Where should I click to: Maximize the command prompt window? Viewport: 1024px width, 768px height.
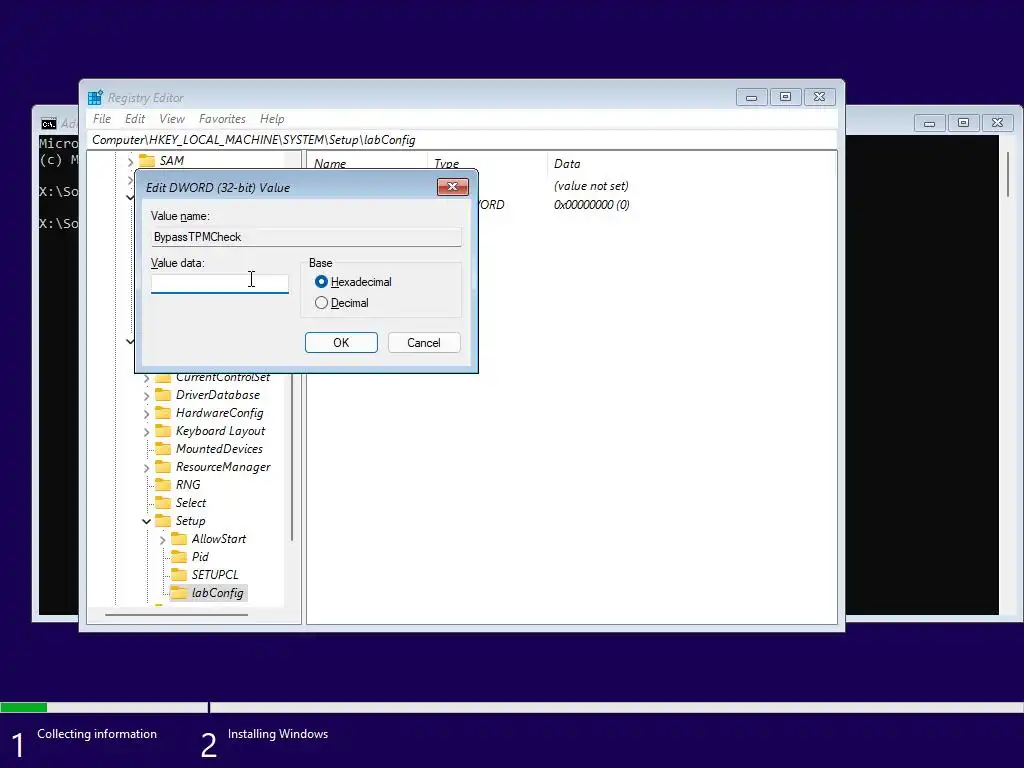click(963, 123)
